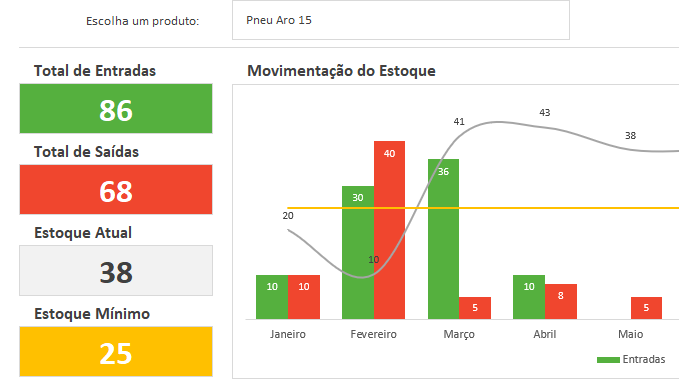Screen dimensions: 679x392
Task: Select the Estoque Atual box showing 38
Action: pos(116,271)
